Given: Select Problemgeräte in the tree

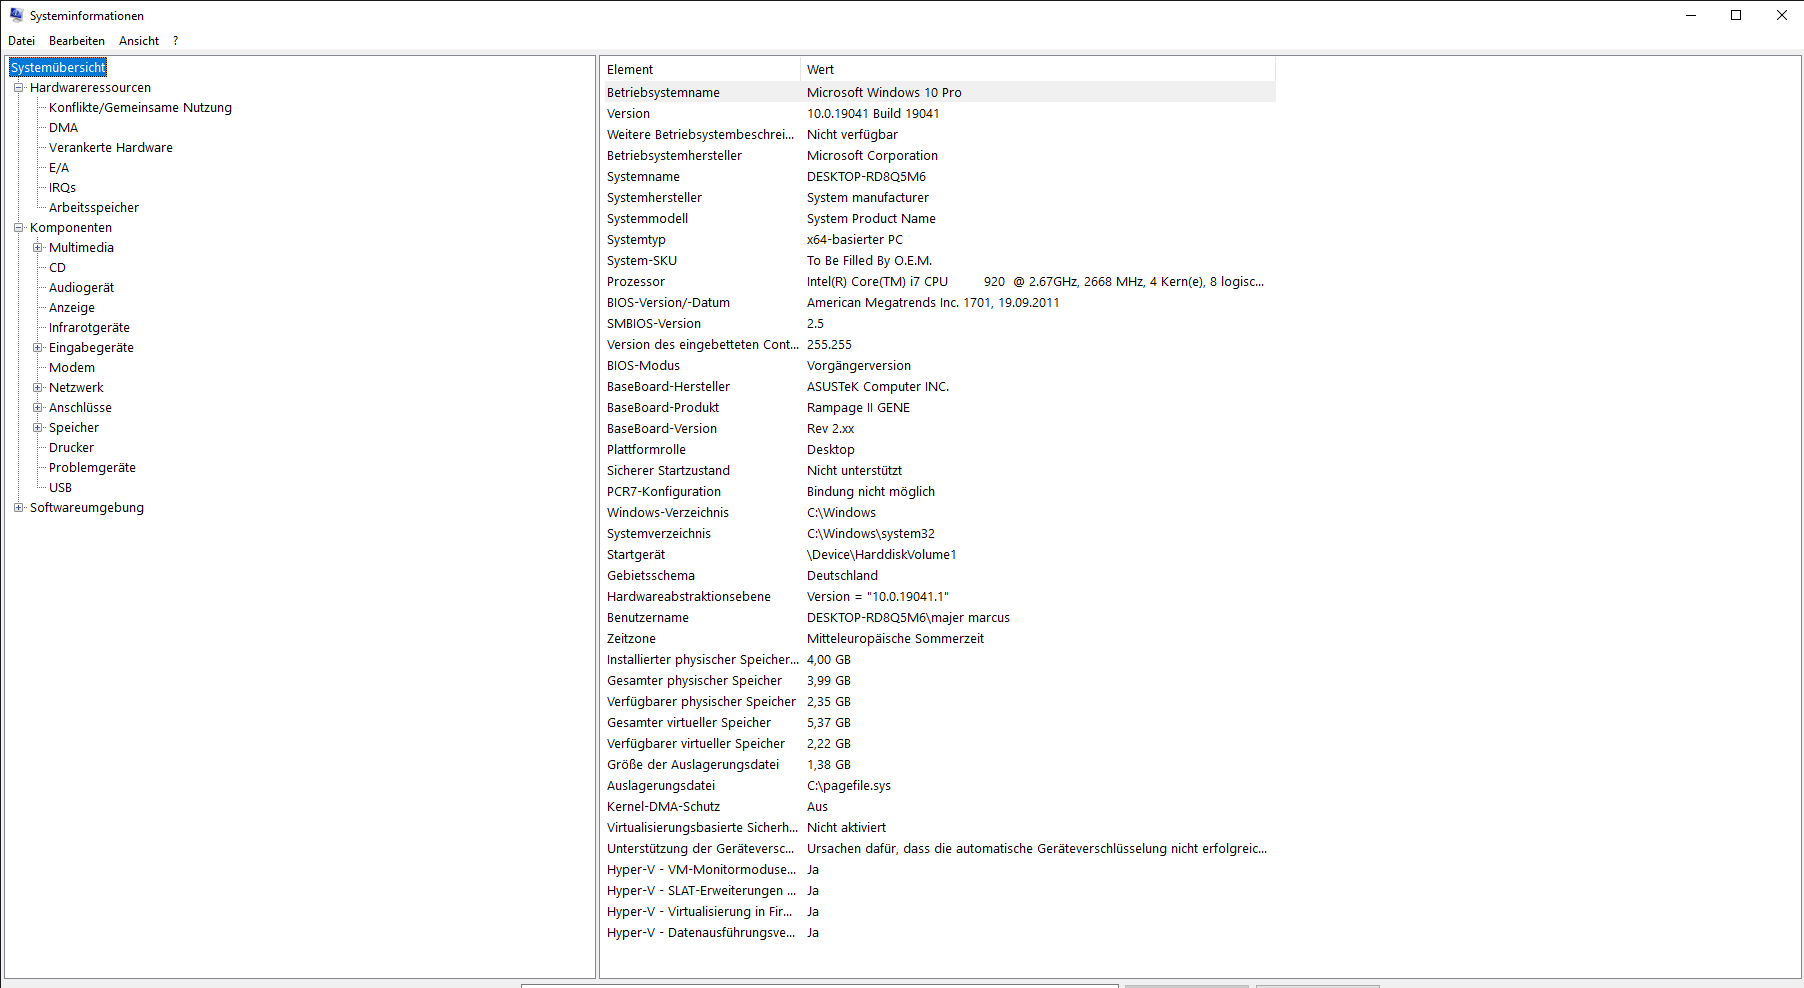Looking at the screenshot, I should 92,467.
